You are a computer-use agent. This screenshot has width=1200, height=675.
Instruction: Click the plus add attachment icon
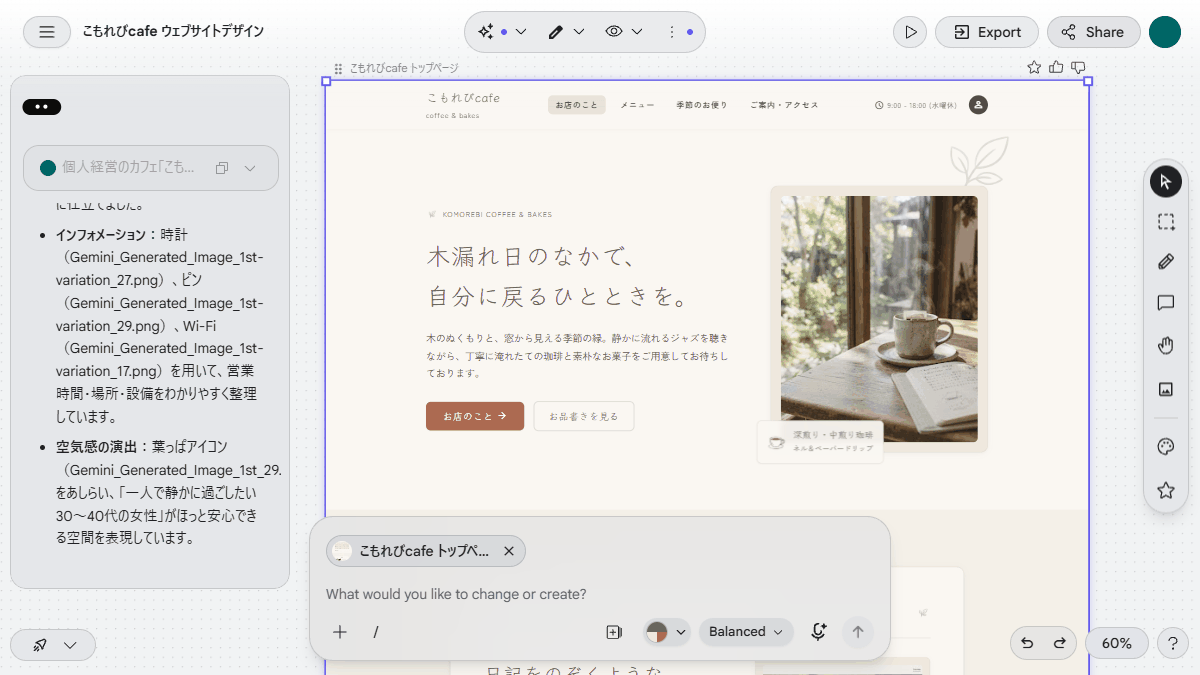340,632
